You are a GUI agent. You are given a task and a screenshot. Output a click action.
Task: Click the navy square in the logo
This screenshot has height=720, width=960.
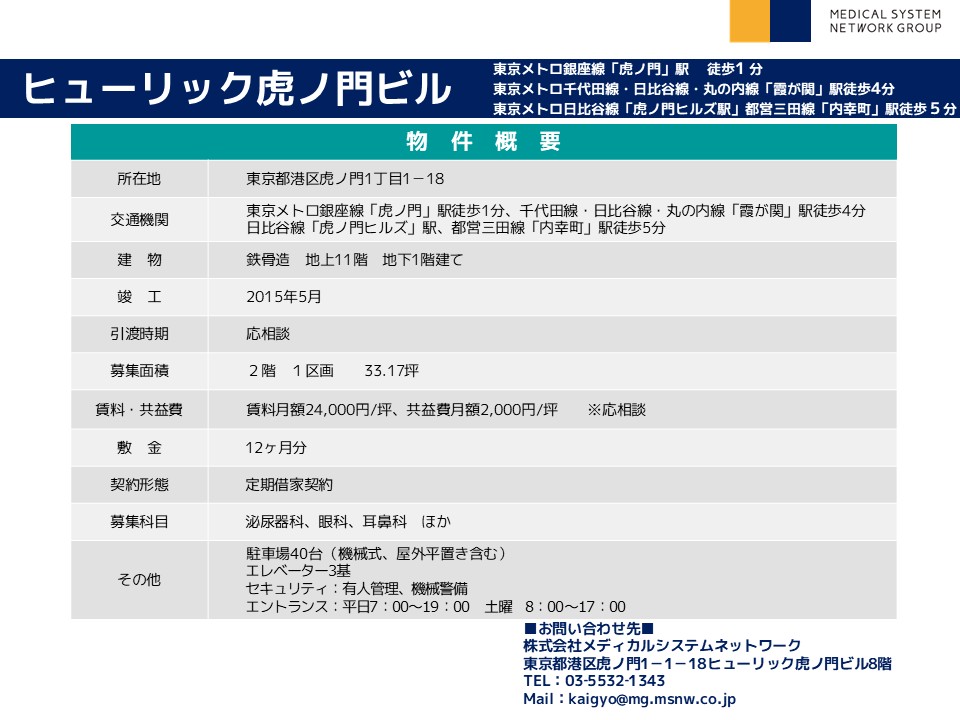[790, 21]
